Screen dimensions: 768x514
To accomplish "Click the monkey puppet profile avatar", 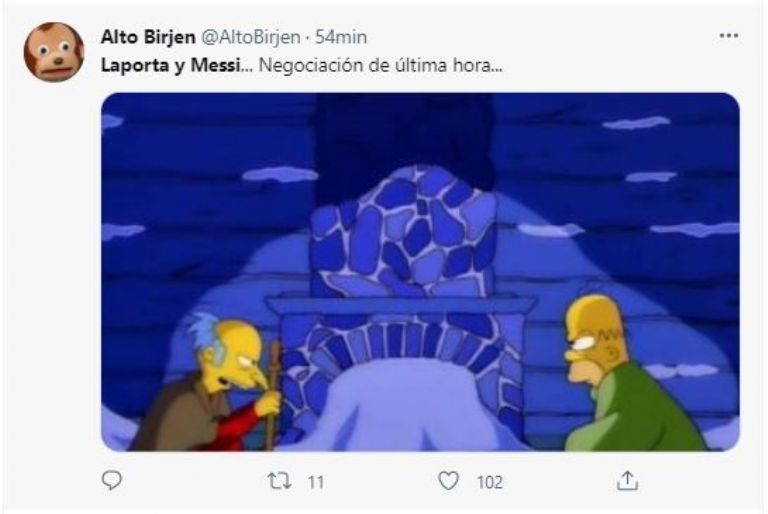I will (54, 52).
